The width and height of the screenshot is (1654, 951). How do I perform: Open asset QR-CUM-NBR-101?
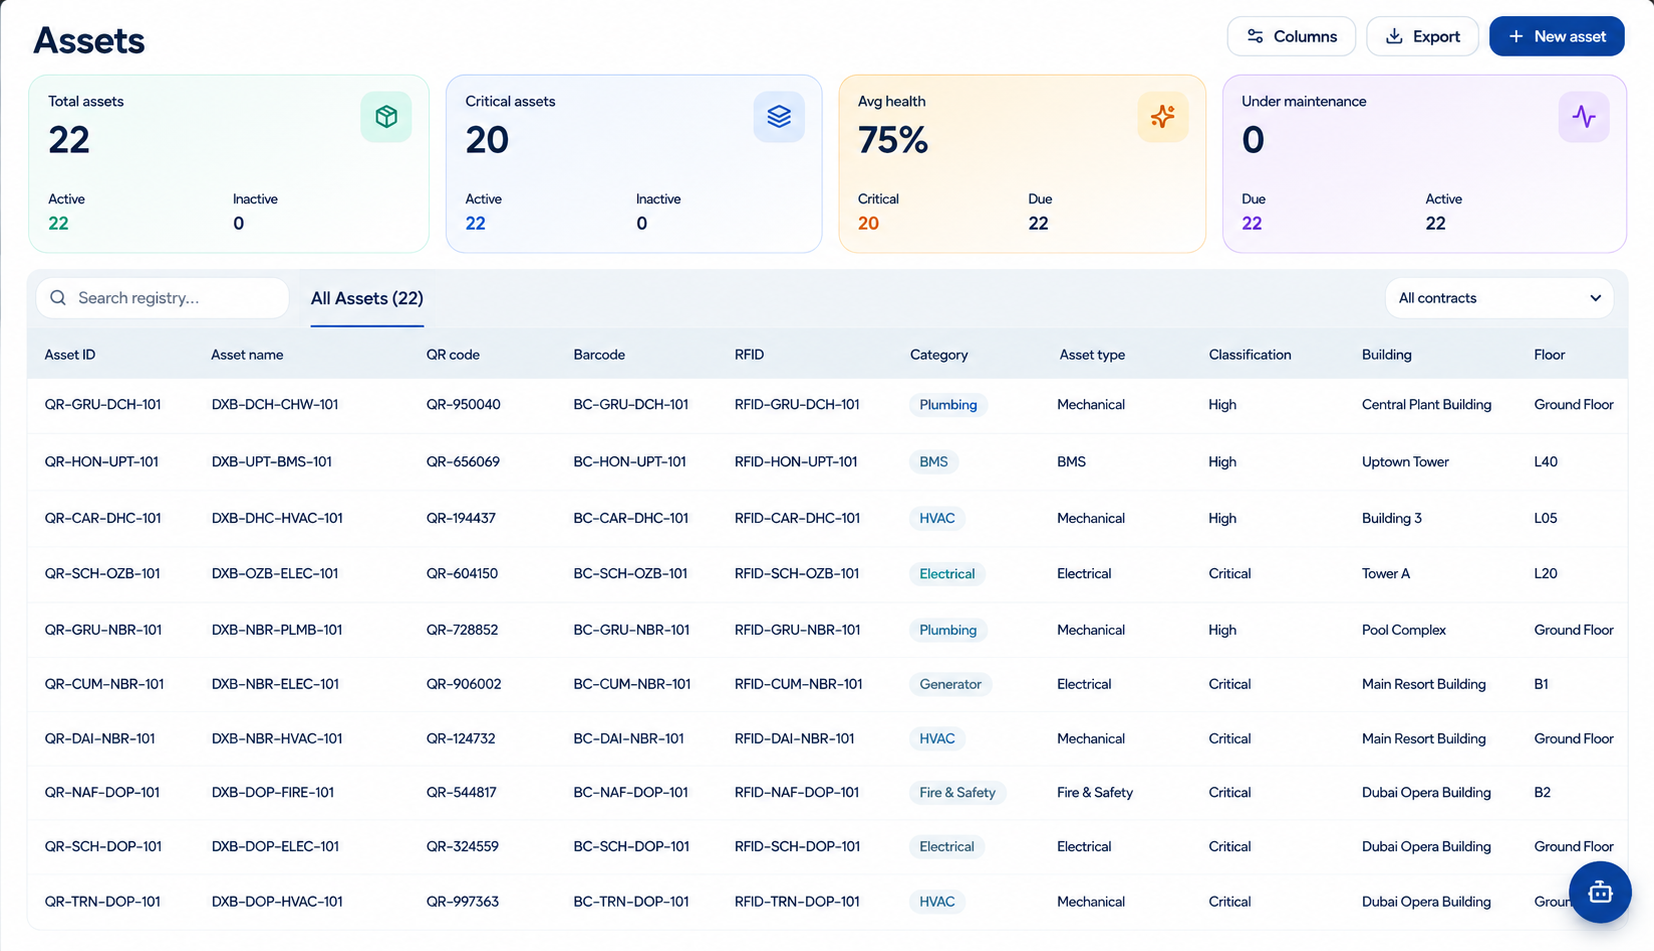[104, 685]
